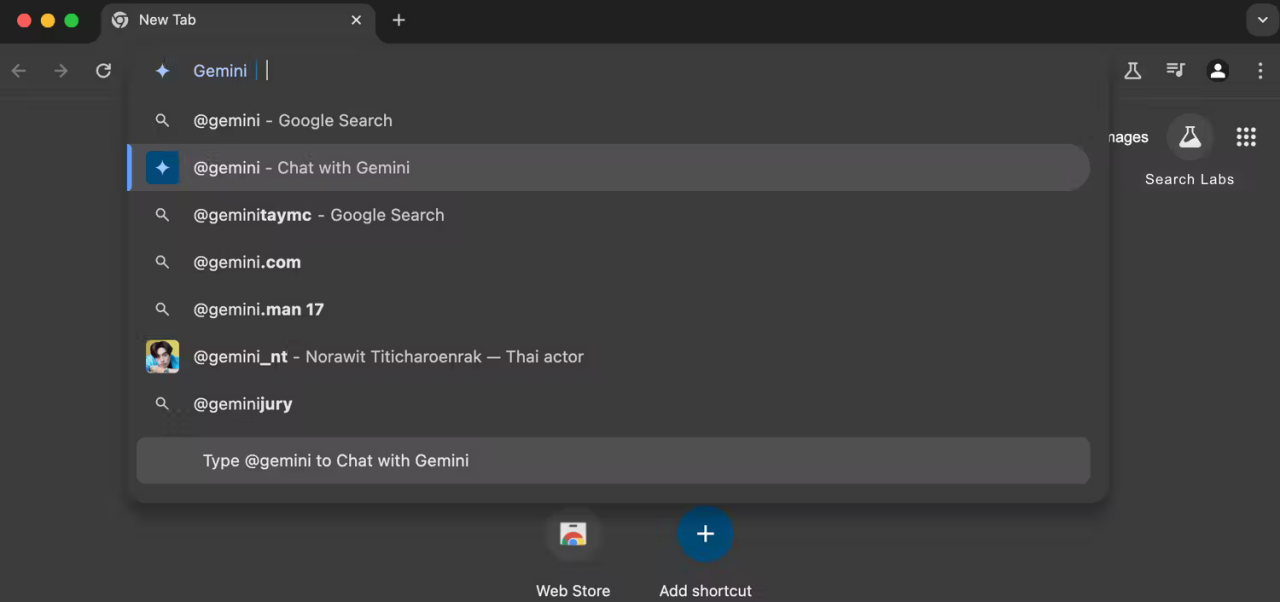1280x602 pixels.
Task: Click the Search Labs flask icon
Action: 1189,137
